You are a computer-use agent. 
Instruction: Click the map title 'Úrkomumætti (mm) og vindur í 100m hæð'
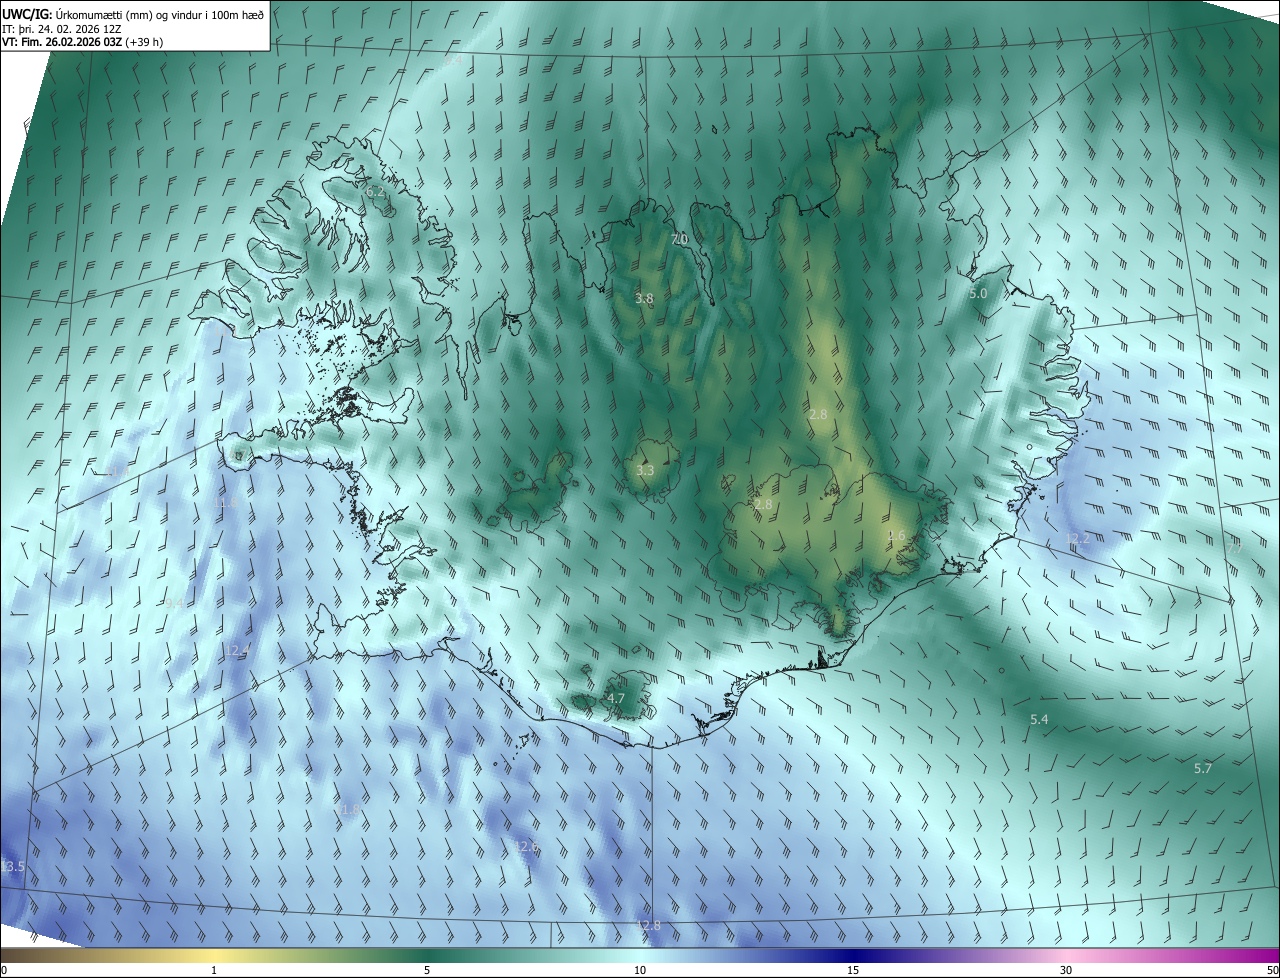(160, 13)
